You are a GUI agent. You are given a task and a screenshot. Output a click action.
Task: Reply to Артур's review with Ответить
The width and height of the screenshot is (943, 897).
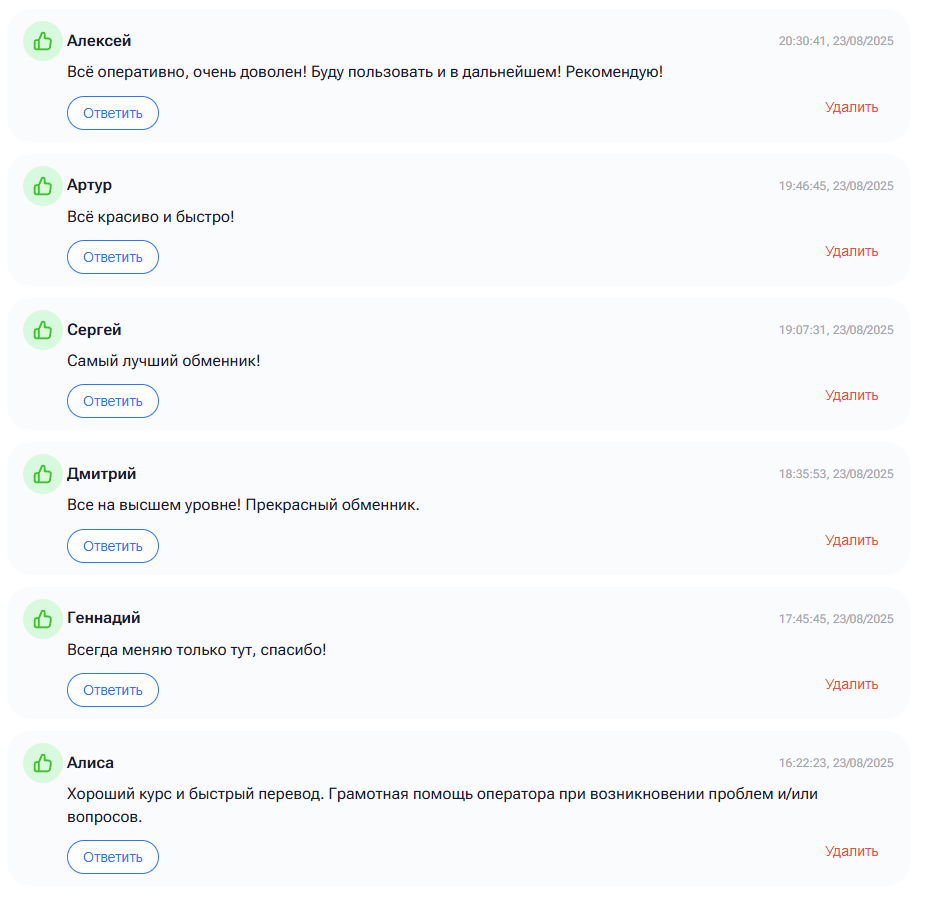click(x=113, y=257)
